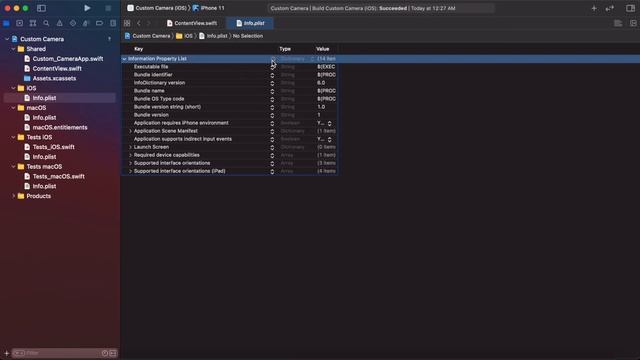This screenshot has width=640, height=360.
Task: Add editor on right
Action: point(633,23)
